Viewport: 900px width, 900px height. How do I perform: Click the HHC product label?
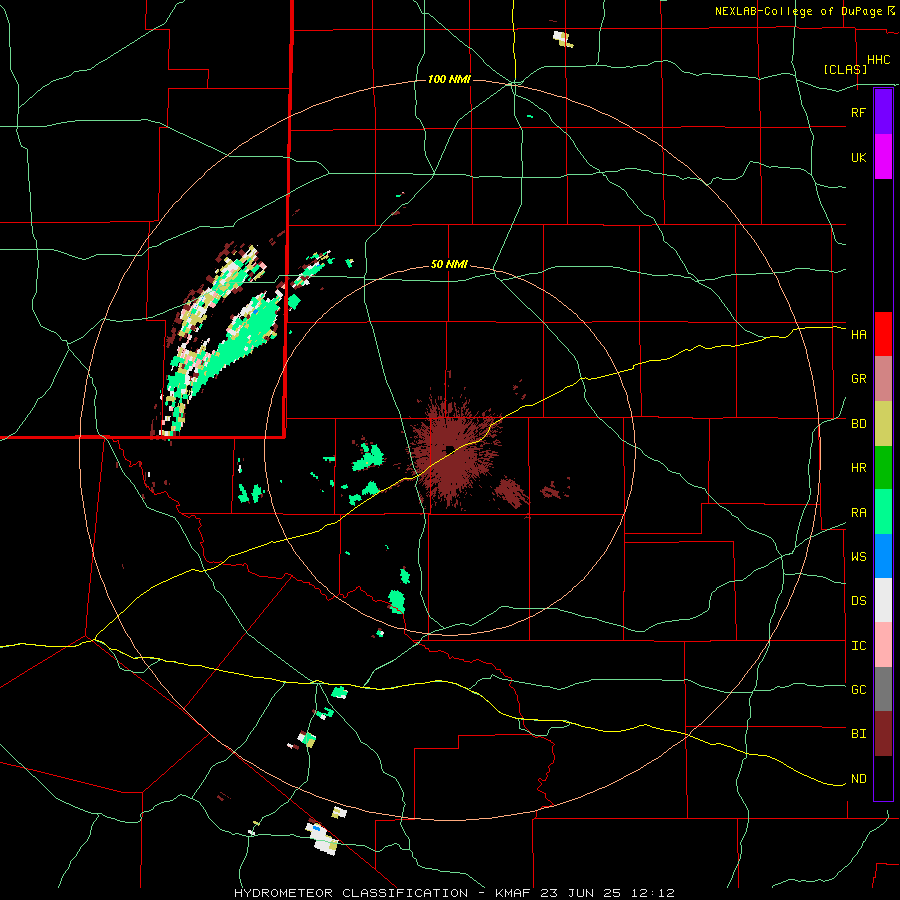tap(878, 60)
